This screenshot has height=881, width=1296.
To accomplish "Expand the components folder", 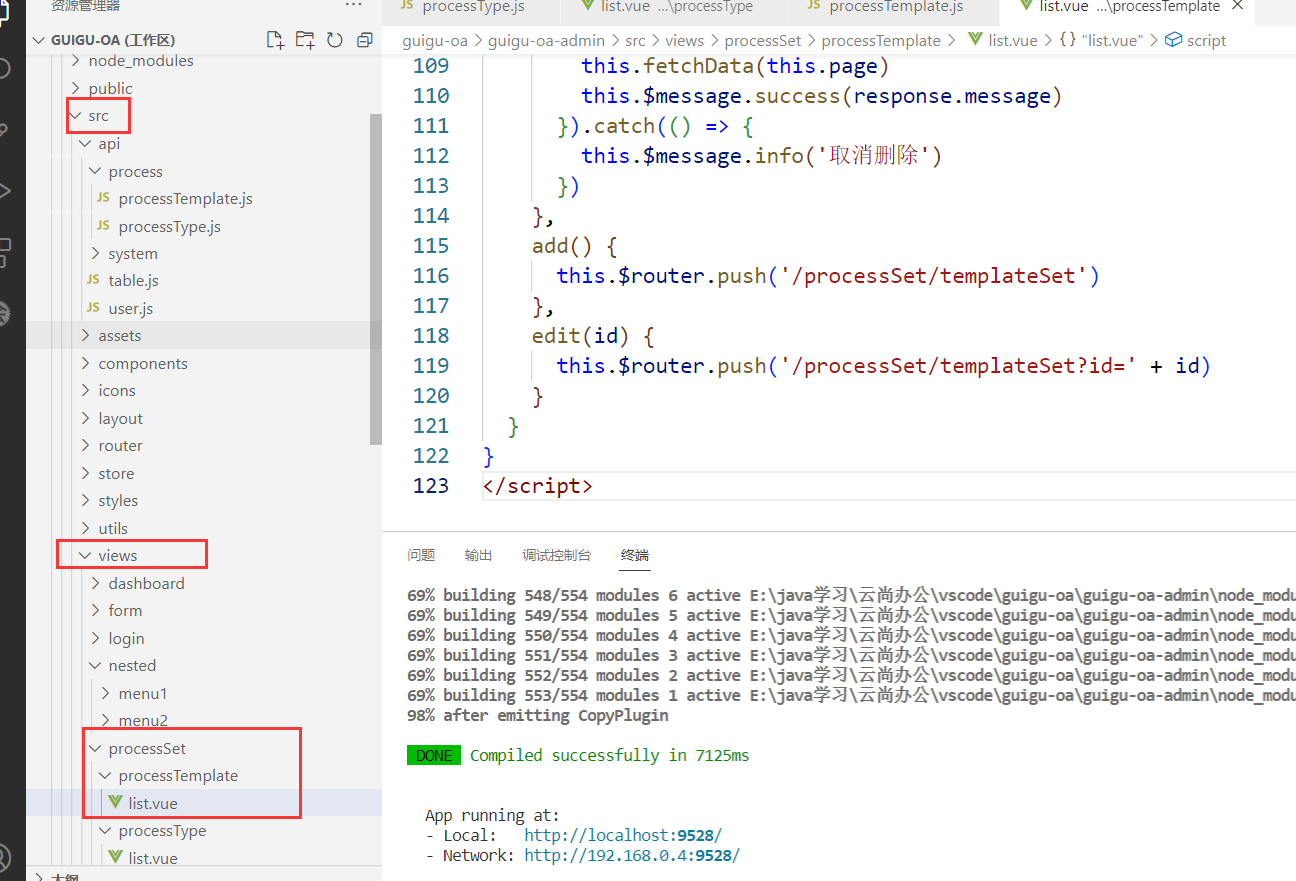I will [x=86, y=363].
